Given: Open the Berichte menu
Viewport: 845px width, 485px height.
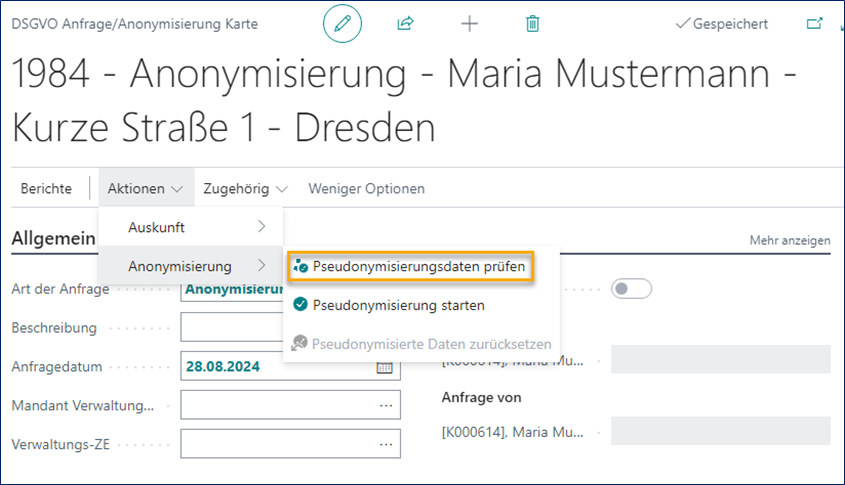Looking at the screenshot, I should [46, 189].
